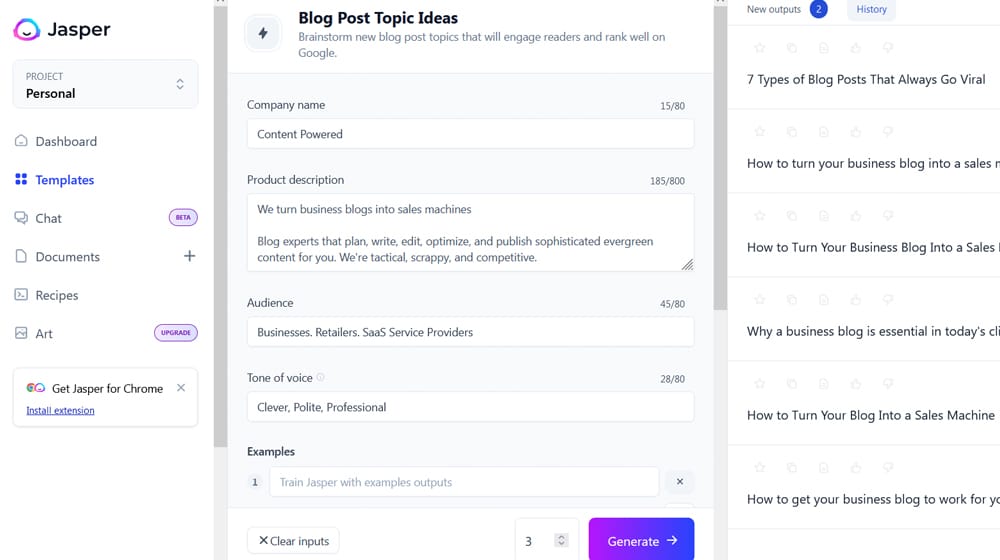1000x560 pixels.
Task: Dismiss the Get Jasper for Chrome banner
Action: 181,388
